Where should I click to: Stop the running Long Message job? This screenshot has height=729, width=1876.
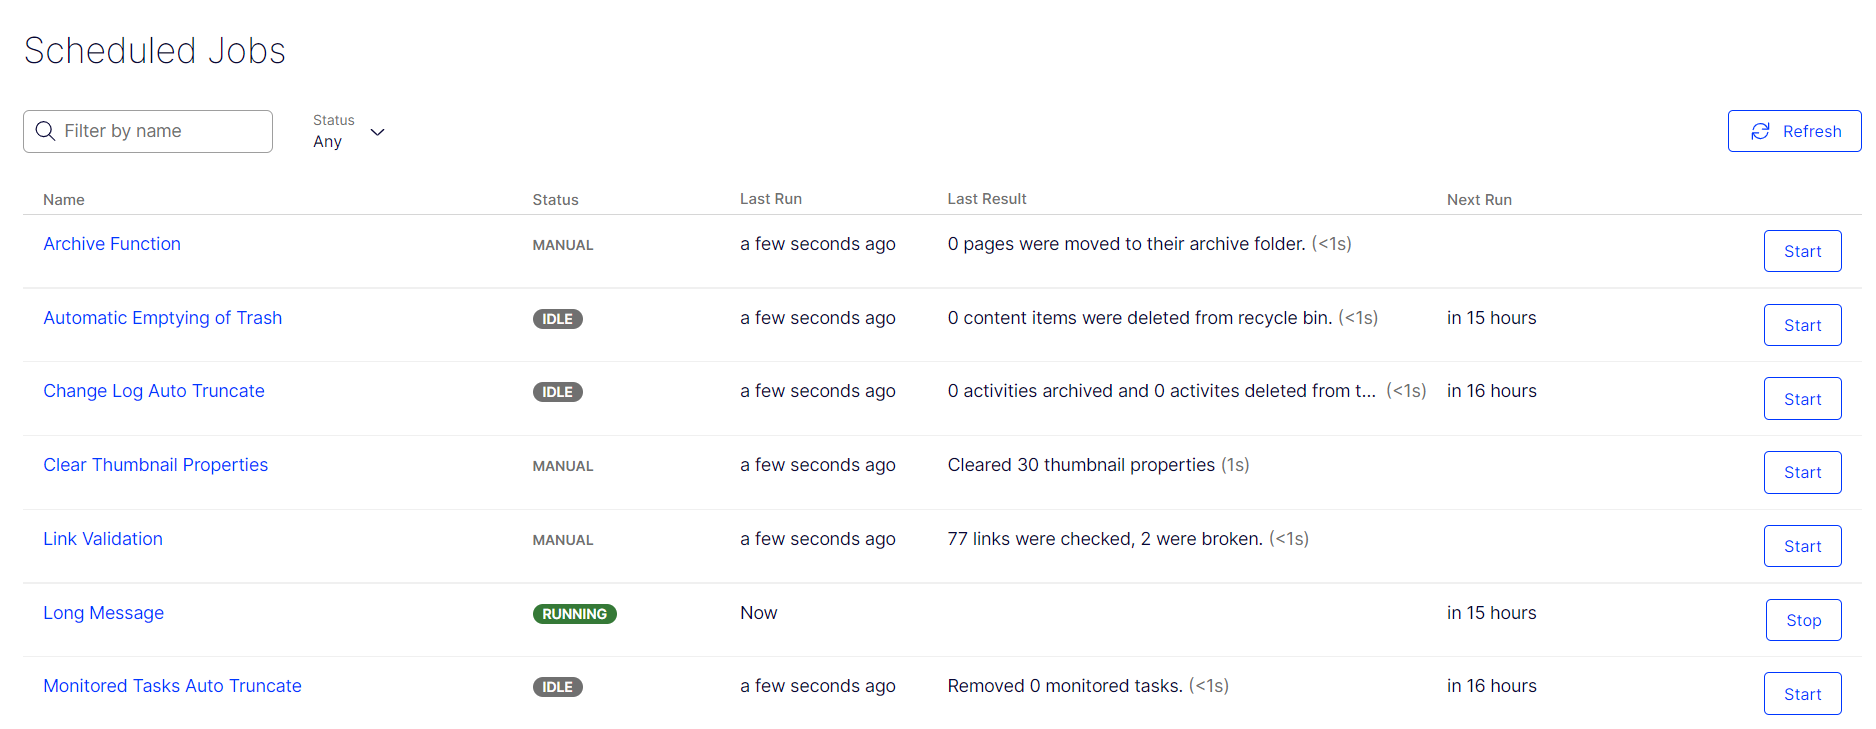[1803, 620]
